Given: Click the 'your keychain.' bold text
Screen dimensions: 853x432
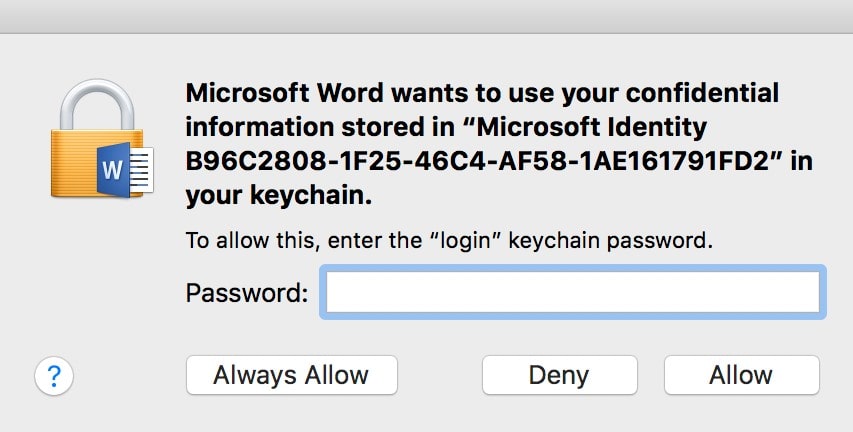Looking at the screenshot, I should tap(279, 196).
